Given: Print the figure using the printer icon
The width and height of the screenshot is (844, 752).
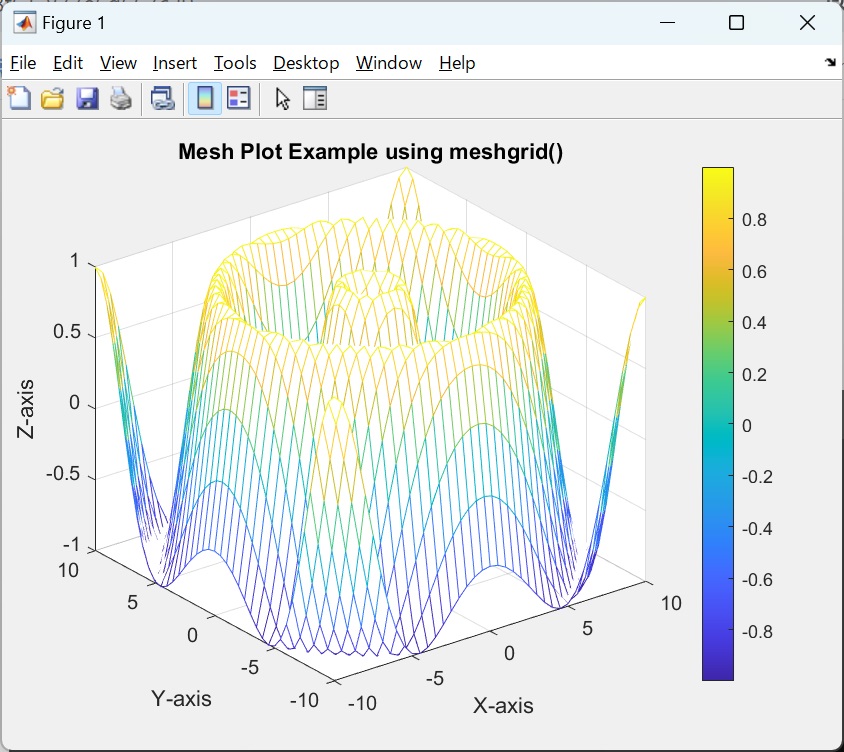Looking at the screenshot, I should coord(121,99).
